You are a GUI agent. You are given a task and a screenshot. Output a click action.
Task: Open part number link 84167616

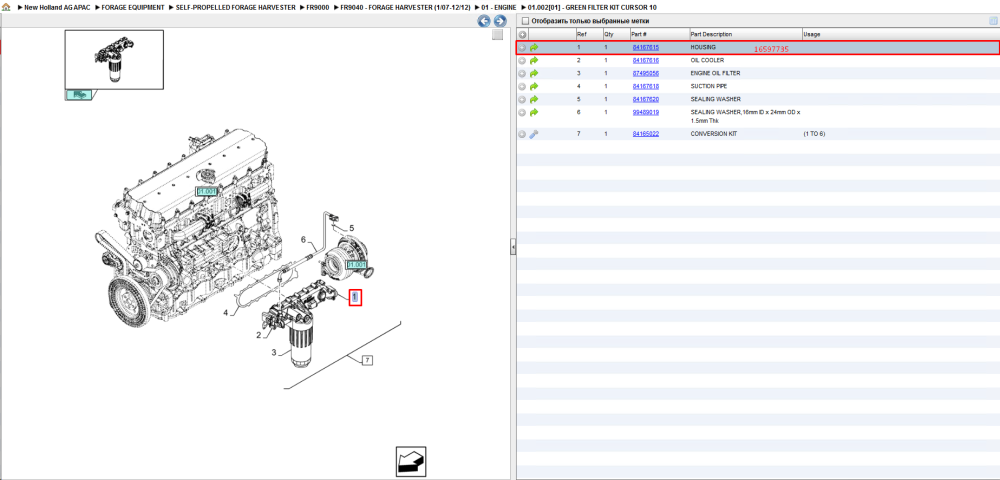pyautogui.click(x=645, y=61)
